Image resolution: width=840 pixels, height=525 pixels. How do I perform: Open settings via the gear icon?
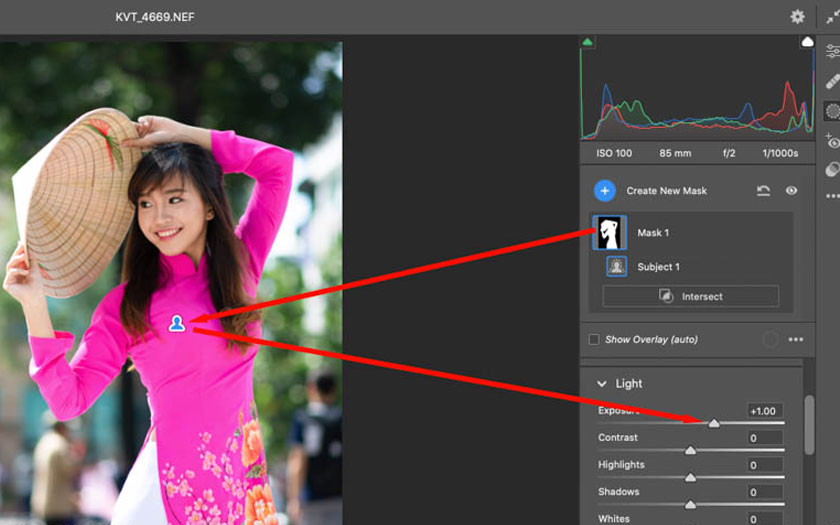click(x=797, y=17)
